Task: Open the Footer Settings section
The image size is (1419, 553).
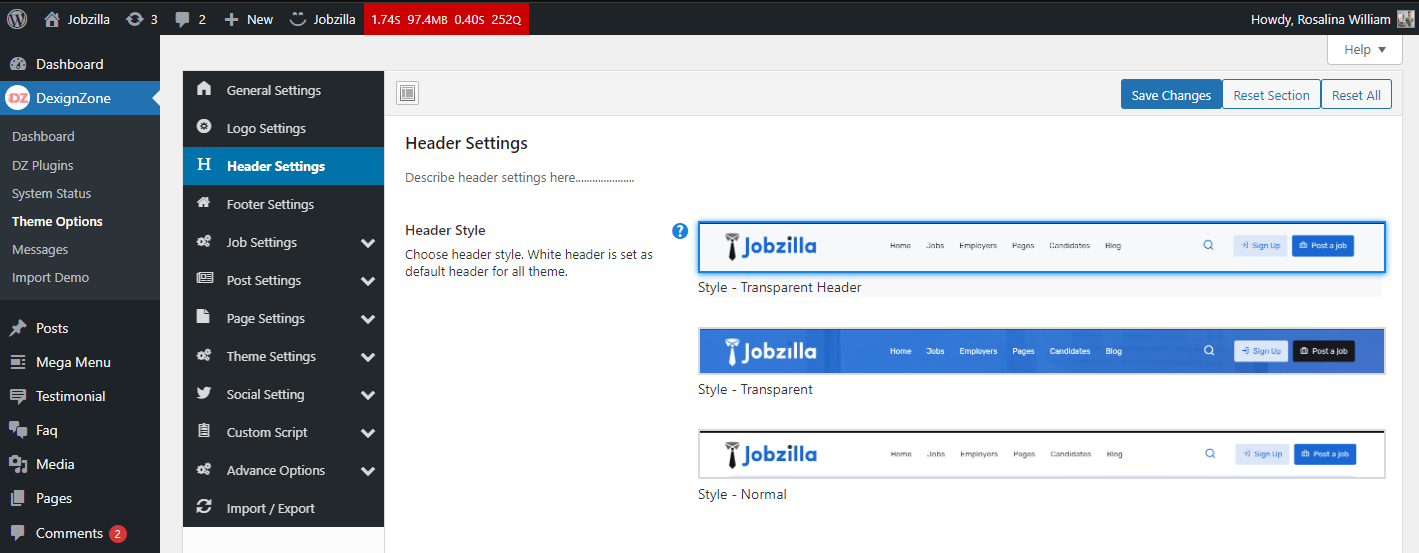Action: [x=270, y=204]
